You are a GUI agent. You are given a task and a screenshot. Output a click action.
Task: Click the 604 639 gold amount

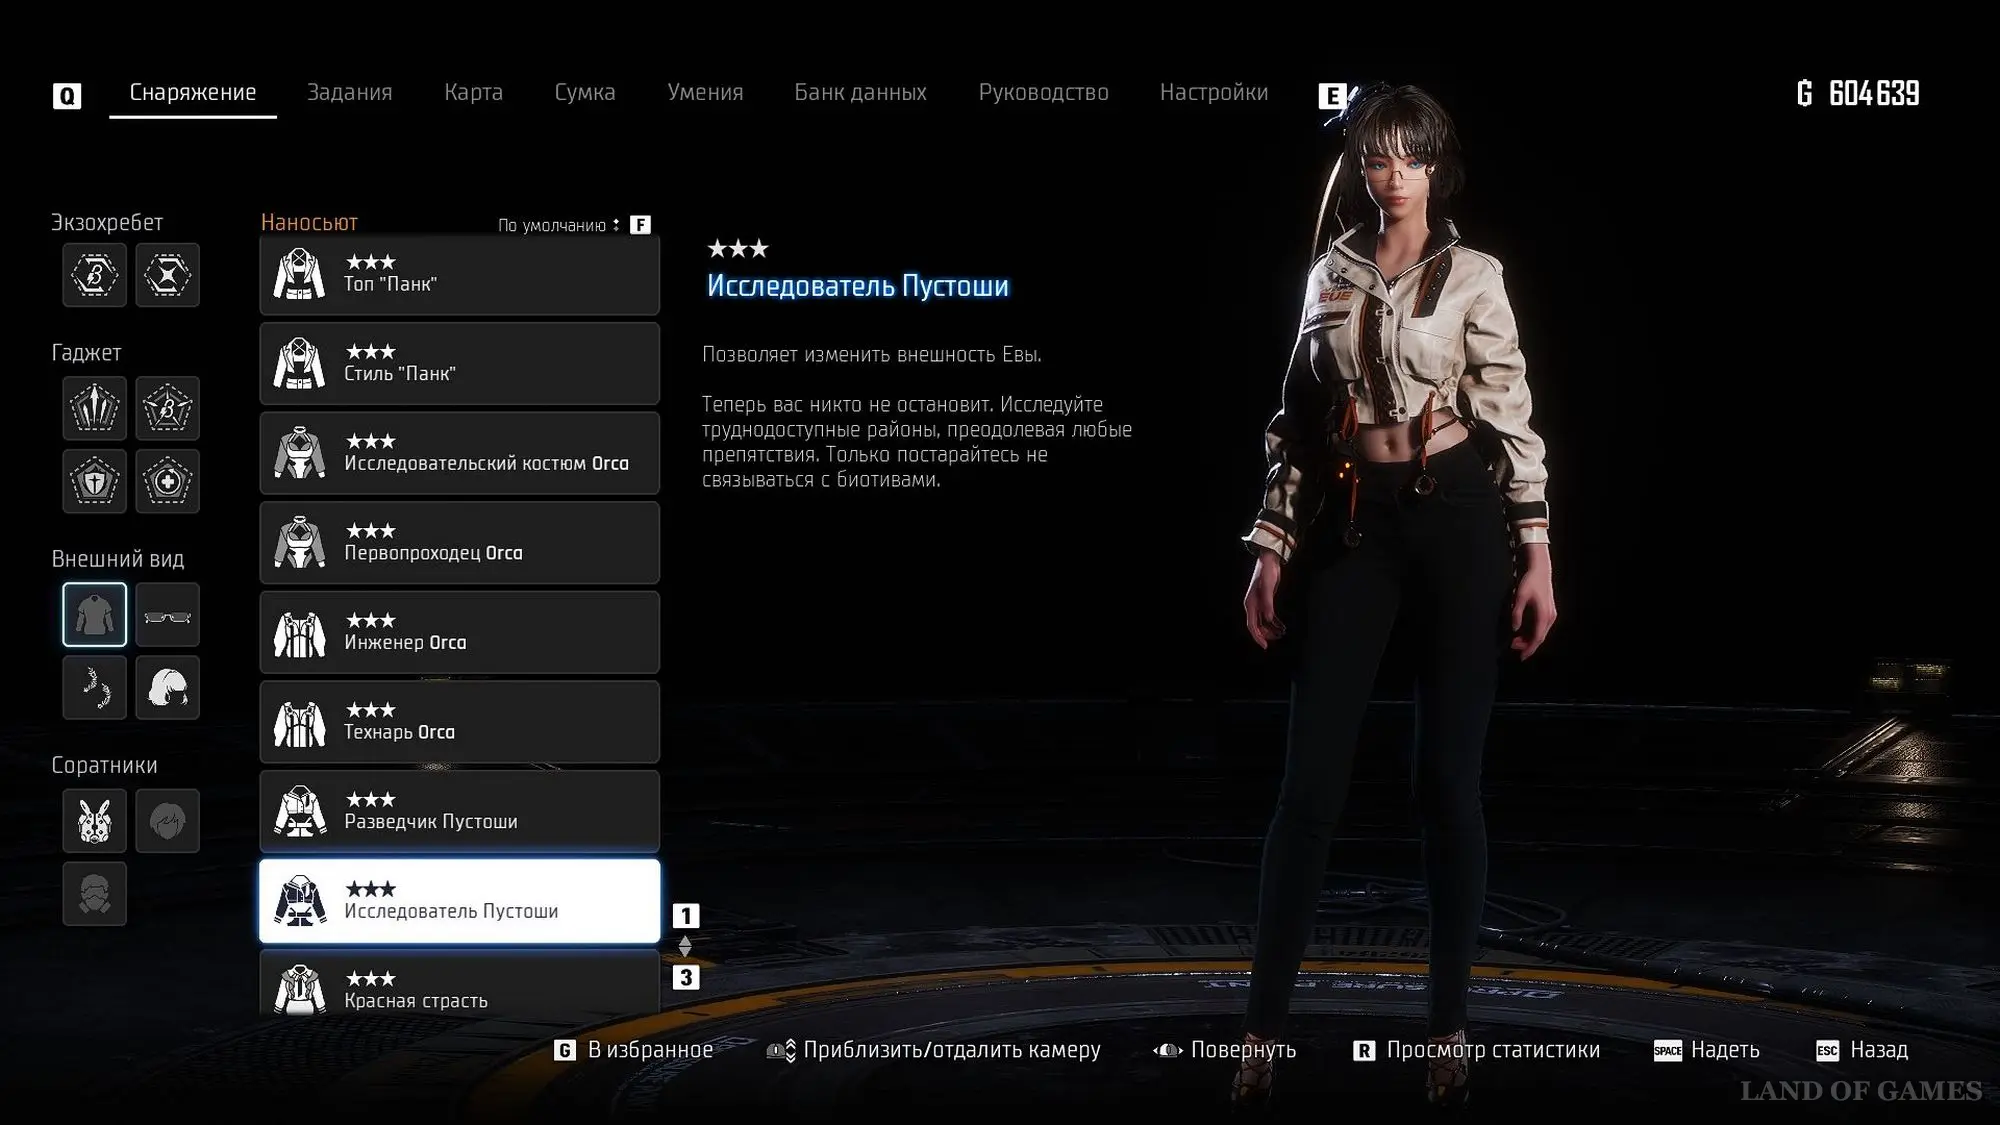click(x=1874, y=94)
